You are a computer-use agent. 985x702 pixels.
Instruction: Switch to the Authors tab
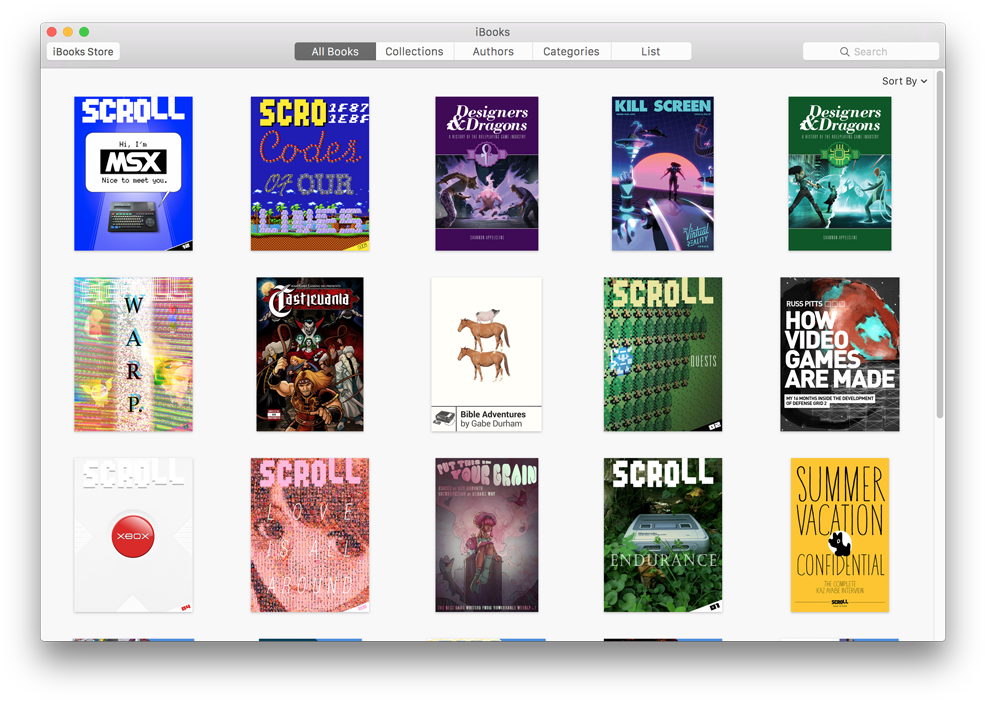coord(493,52)
